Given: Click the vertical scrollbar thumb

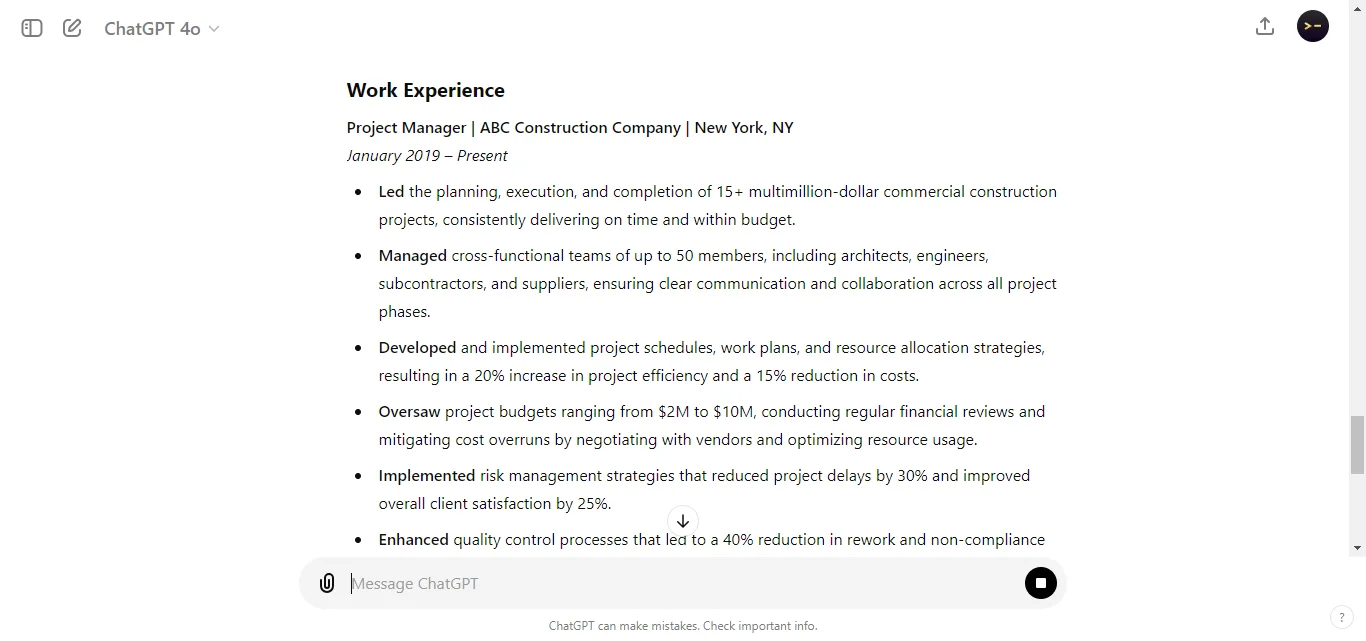Looking at the screenshot, I should tap(1357, 445).
